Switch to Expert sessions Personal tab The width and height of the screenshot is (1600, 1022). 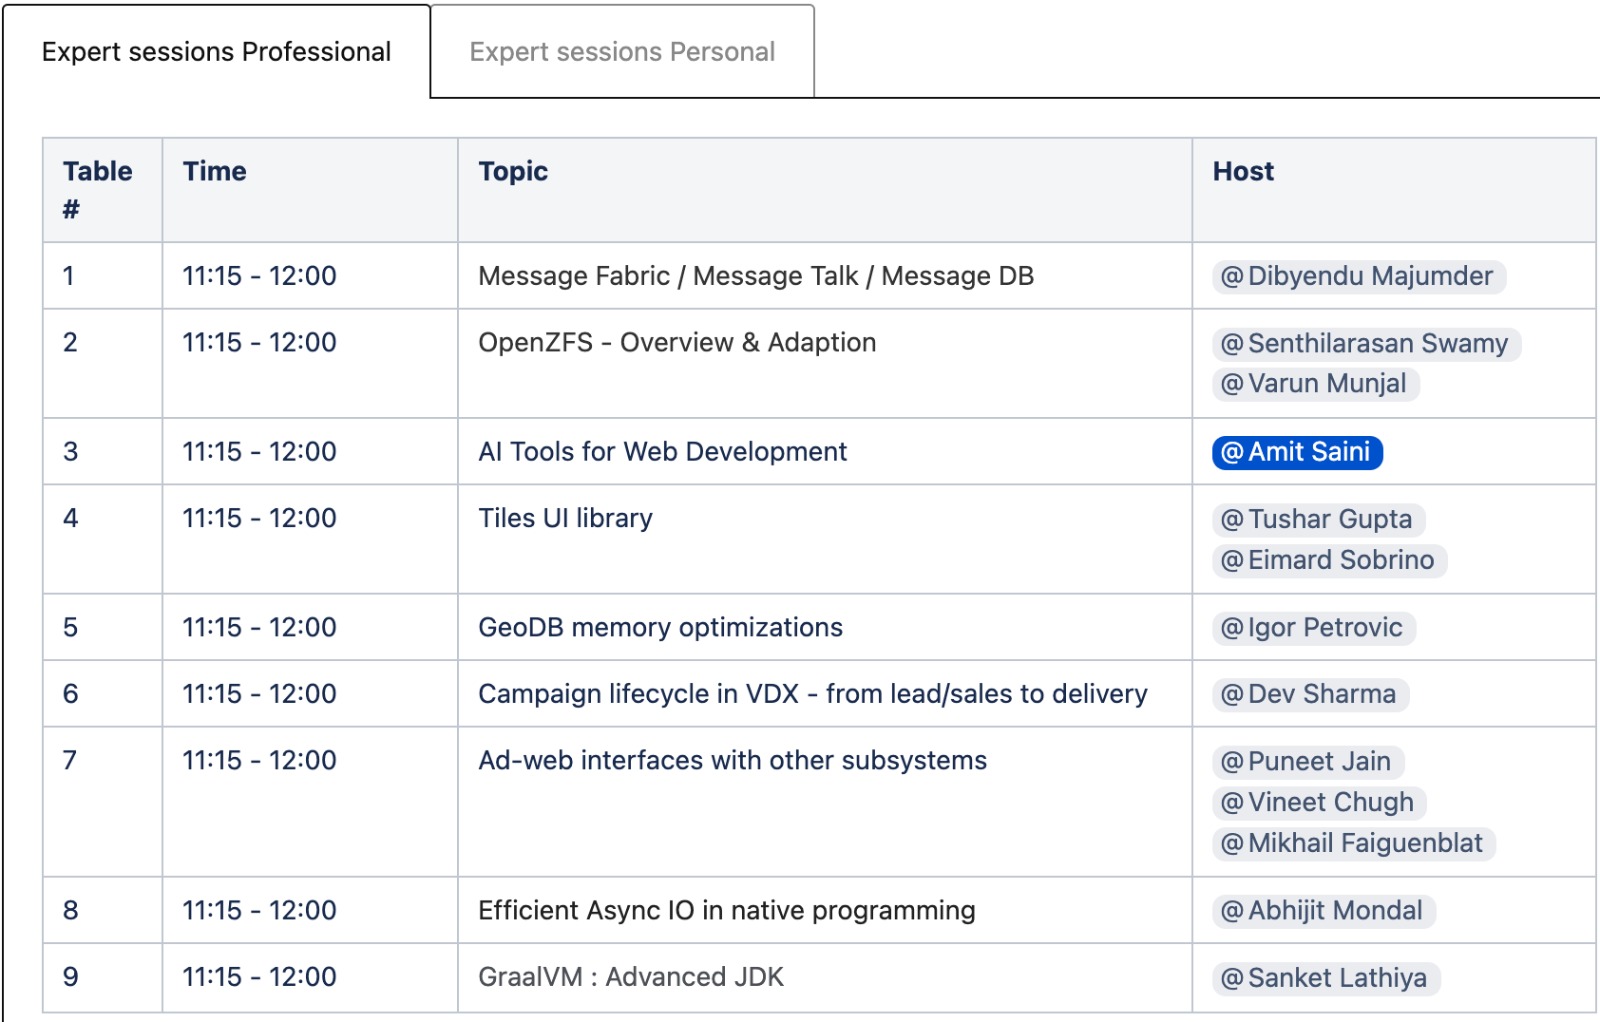(x=622, y=52)
